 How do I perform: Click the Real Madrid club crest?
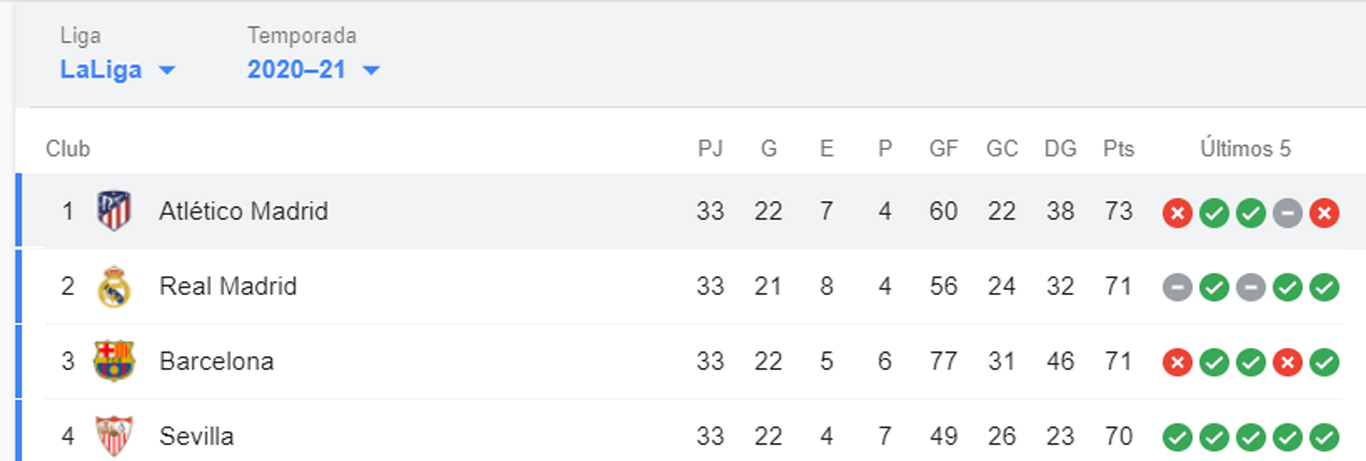click(x=114, y=287)
